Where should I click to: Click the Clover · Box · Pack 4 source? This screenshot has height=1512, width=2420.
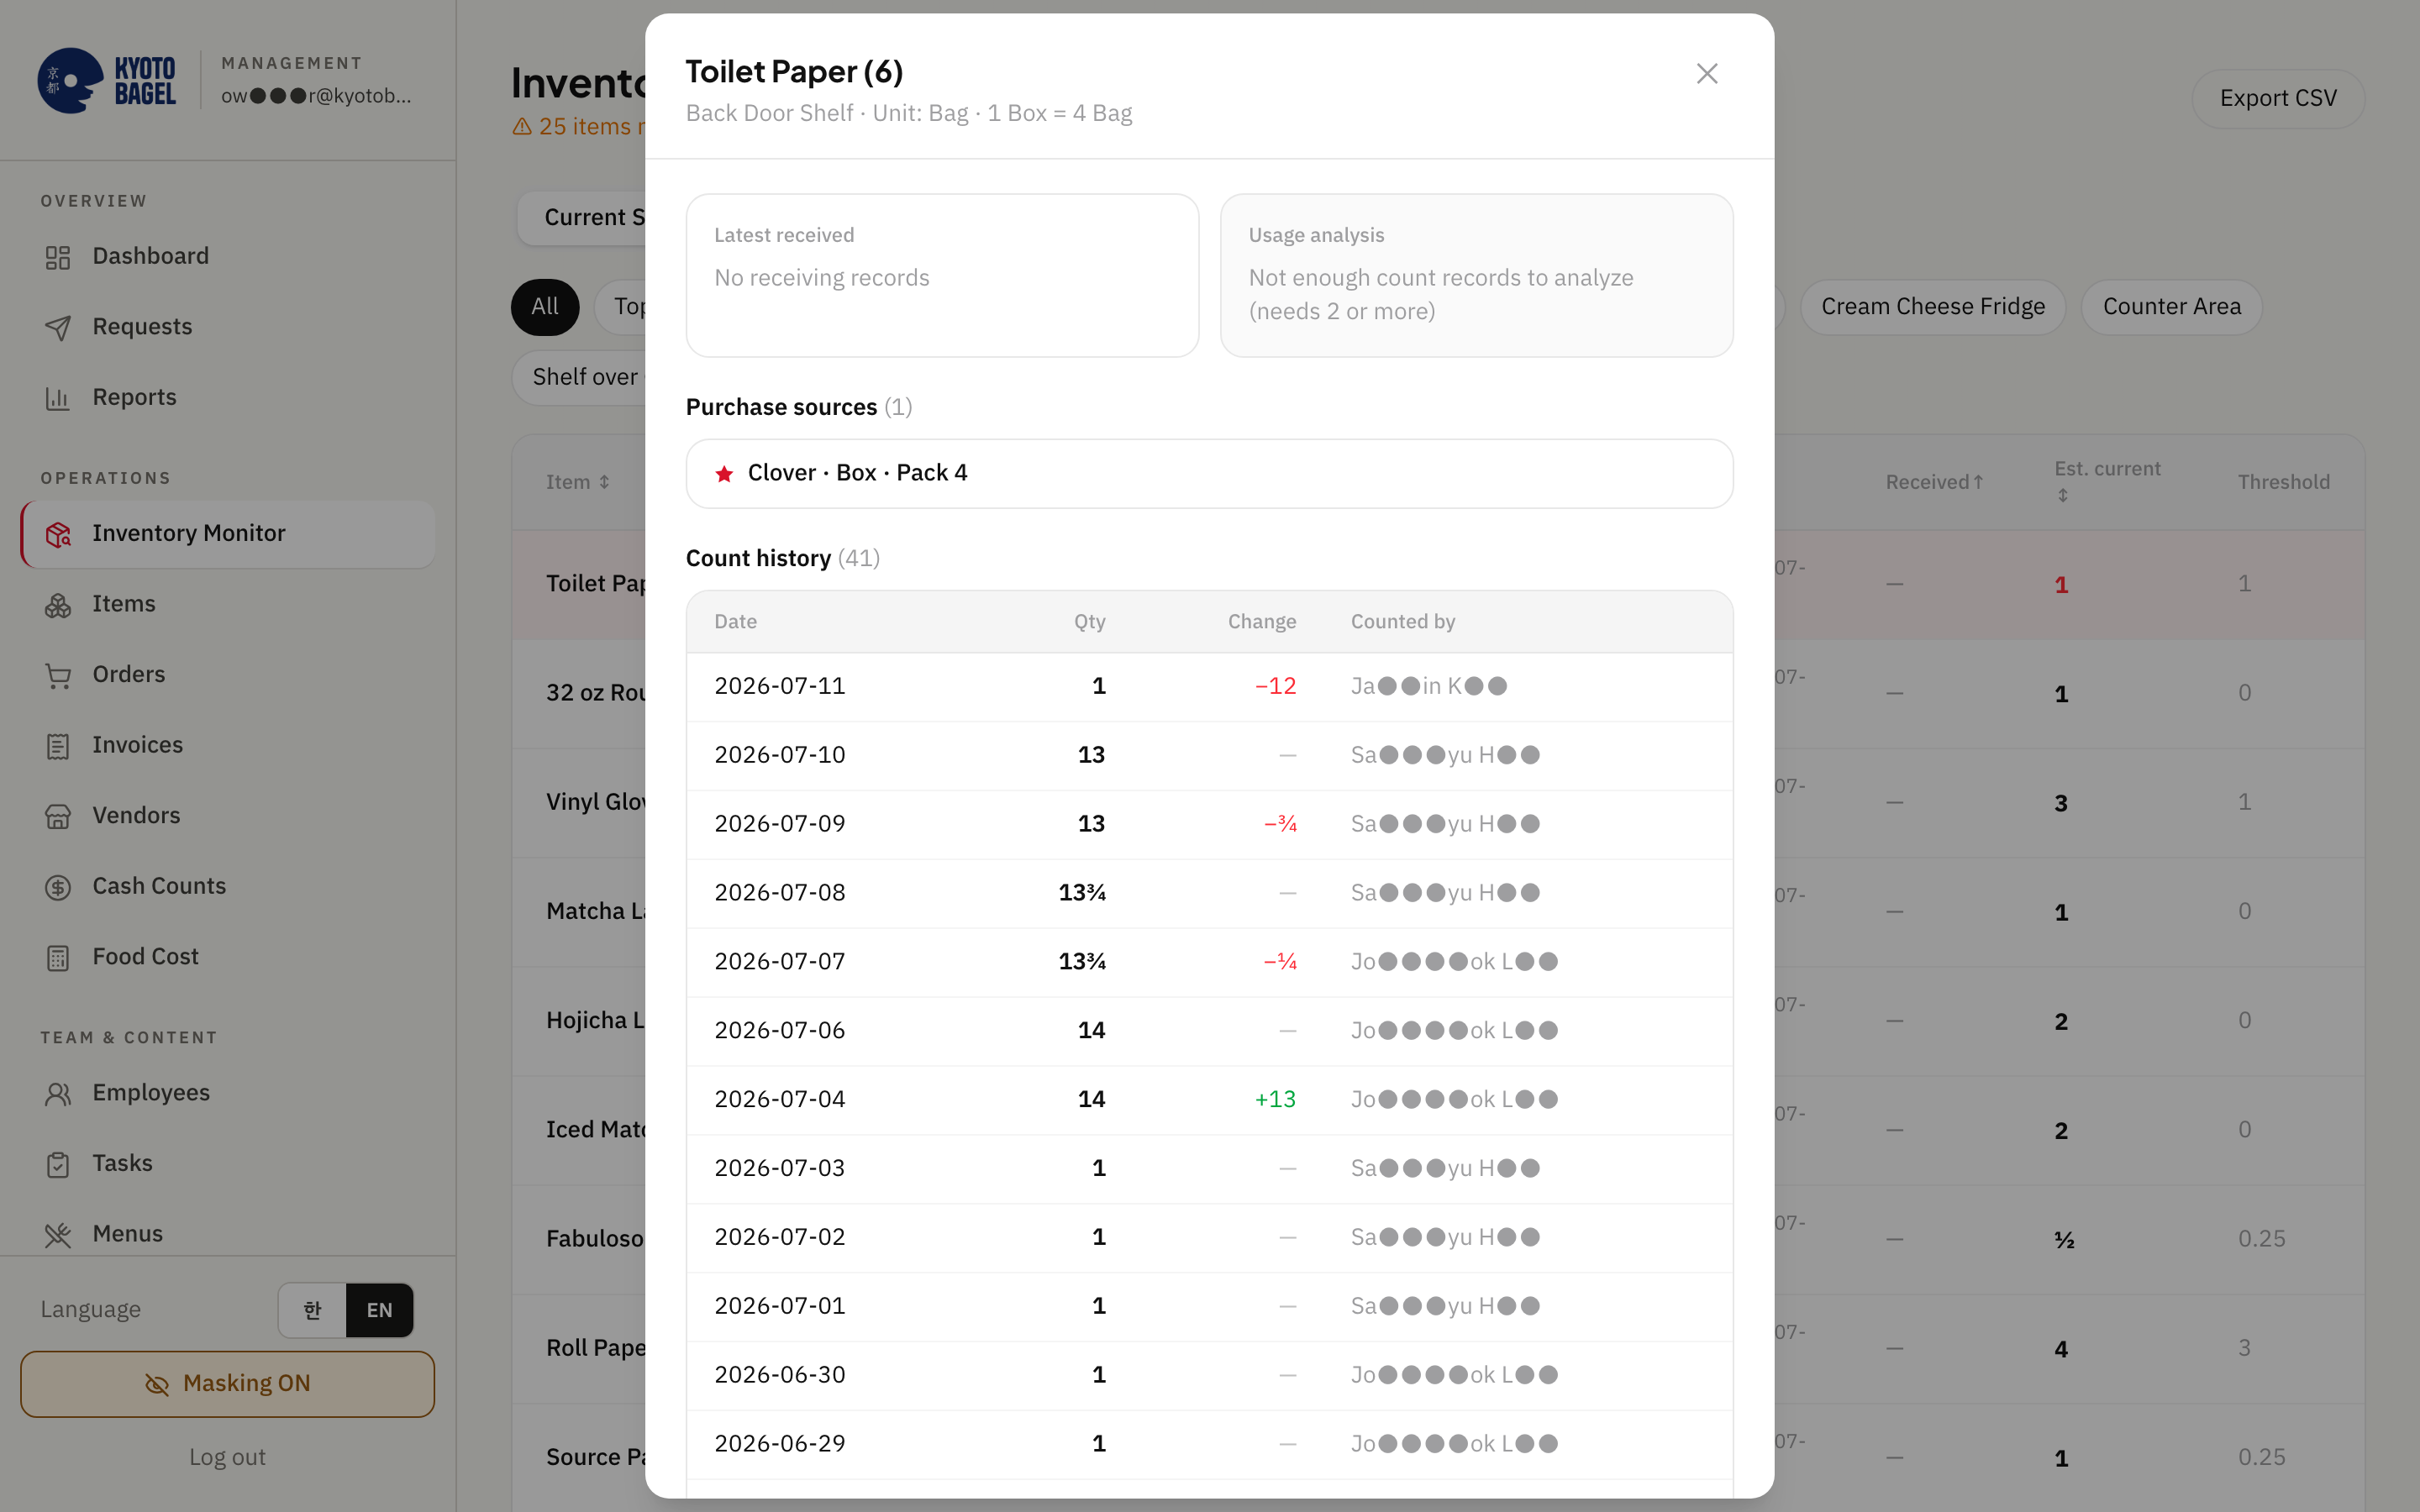tap(1209, 474)
